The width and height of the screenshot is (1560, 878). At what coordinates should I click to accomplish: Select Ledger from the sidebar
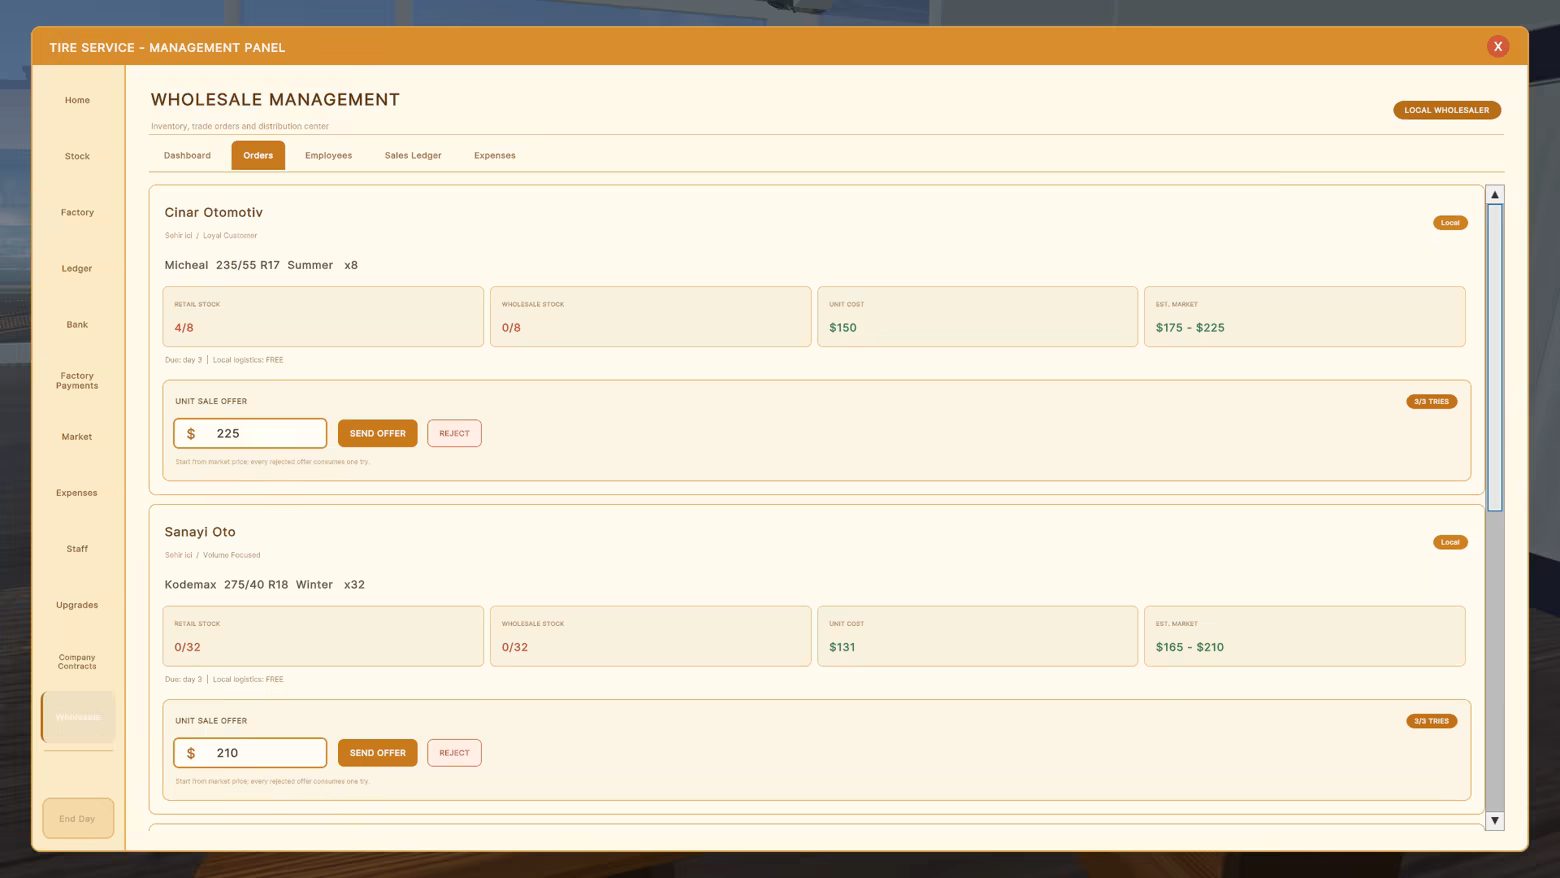pyautogui.click(x=77, y=268)
